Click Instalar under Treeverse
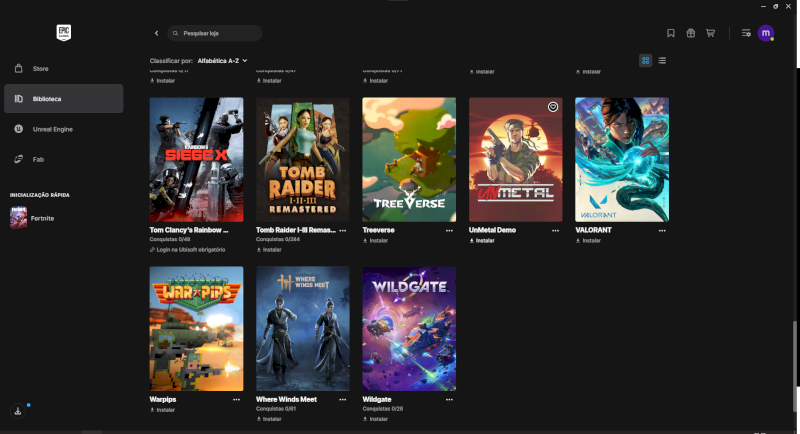 (376, 241)
